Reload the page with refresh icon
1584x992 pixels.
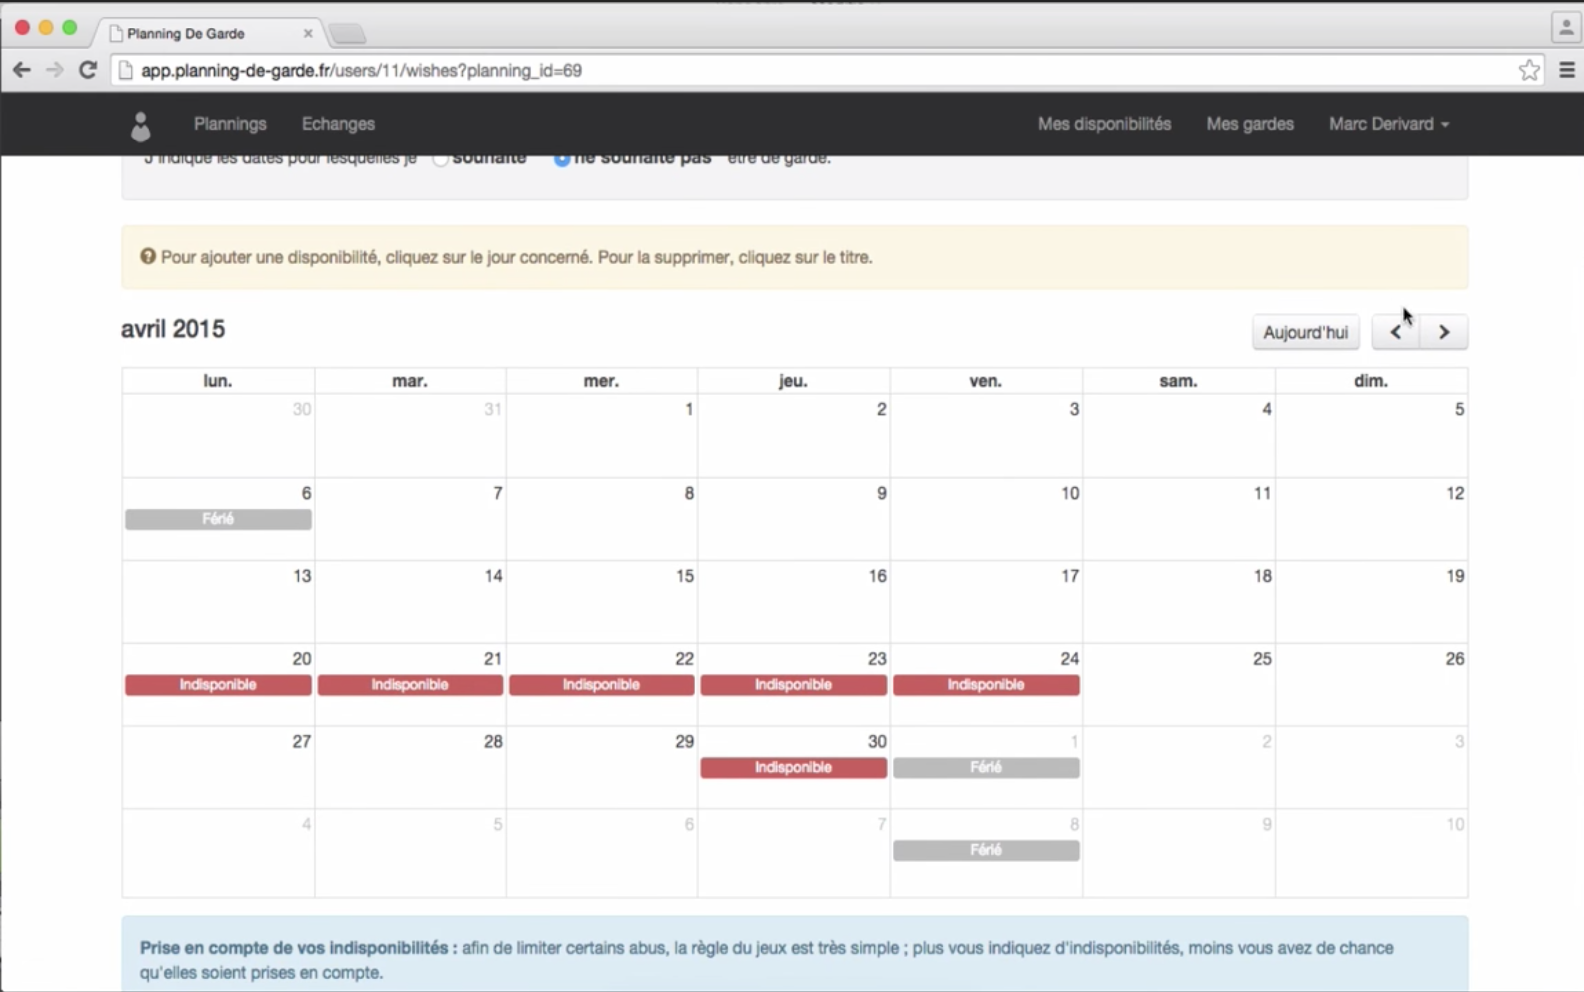(x=88, y=70)
